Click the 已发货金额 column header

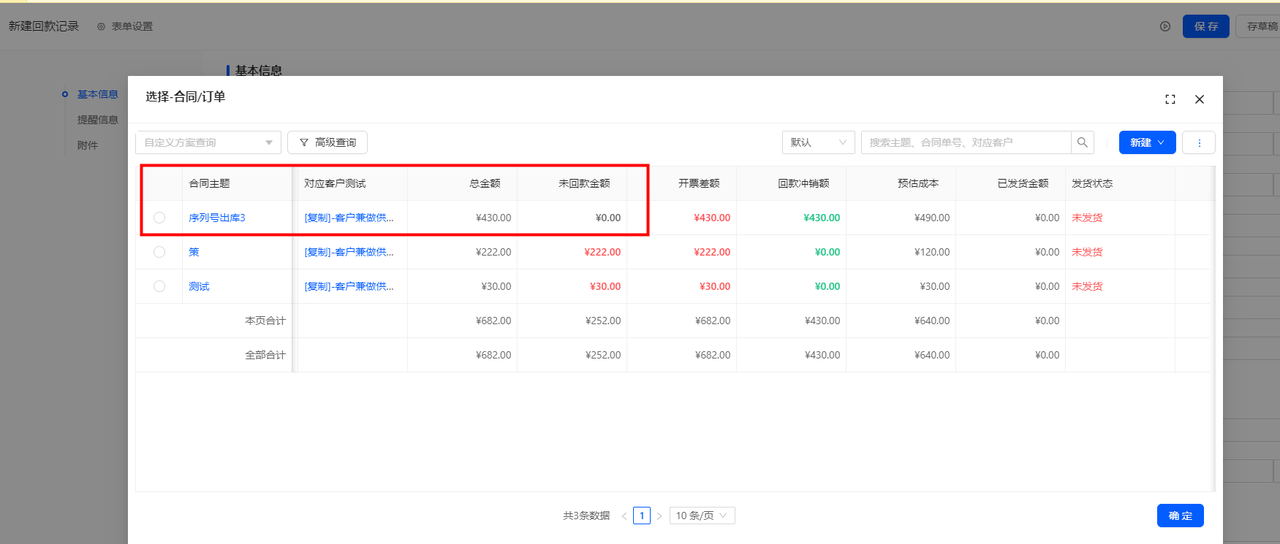[1023, 184]
